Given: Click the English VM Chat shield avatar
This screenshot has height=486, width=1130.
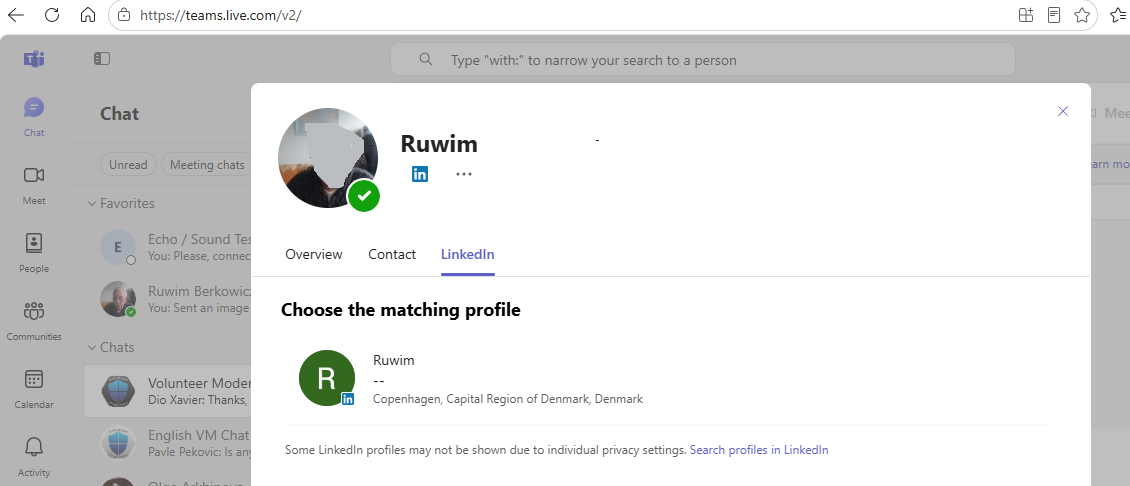Looking at the screenshot, I should [117, 443].
